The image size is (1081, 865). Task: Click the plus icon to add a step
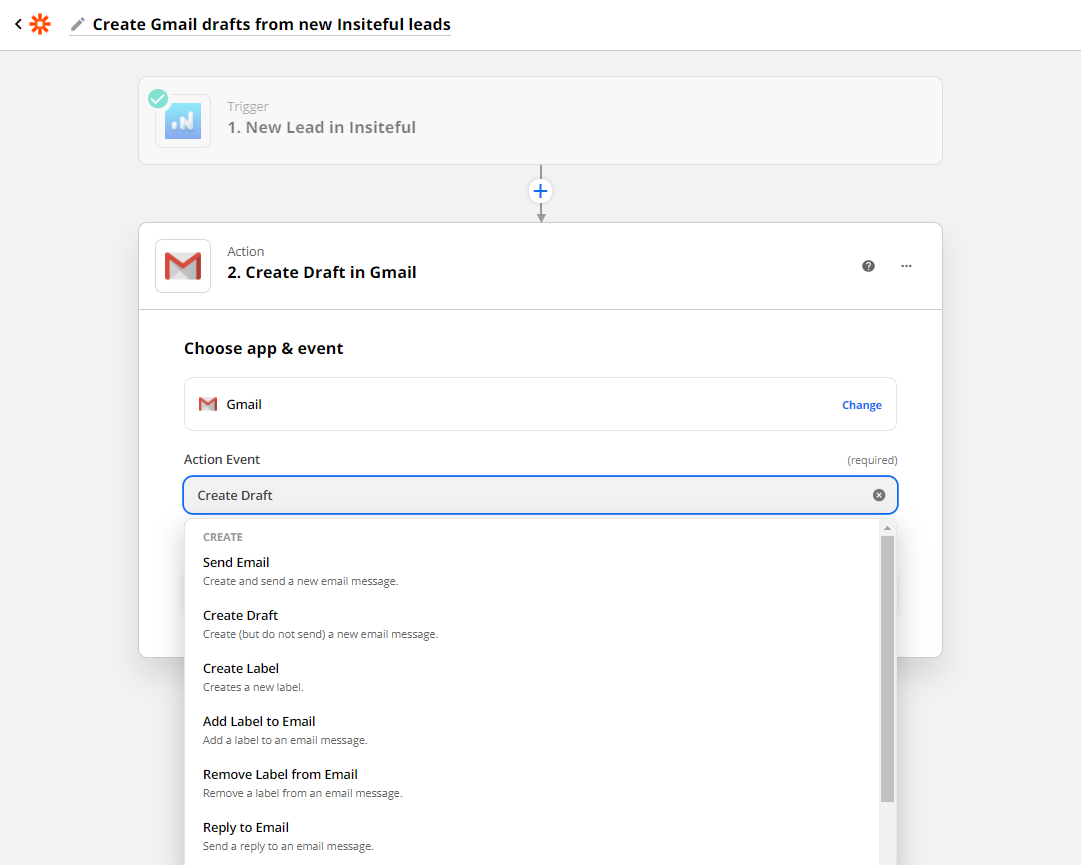pyautogui.click(x=540, y=190)
